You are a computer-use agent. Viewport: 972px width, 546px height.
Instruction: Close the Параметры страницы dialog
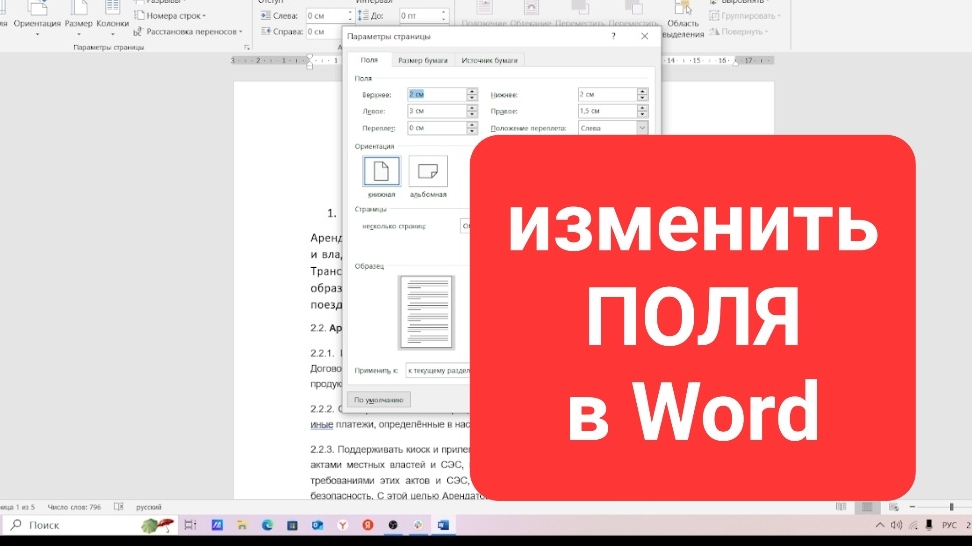(x=645, y=36)
